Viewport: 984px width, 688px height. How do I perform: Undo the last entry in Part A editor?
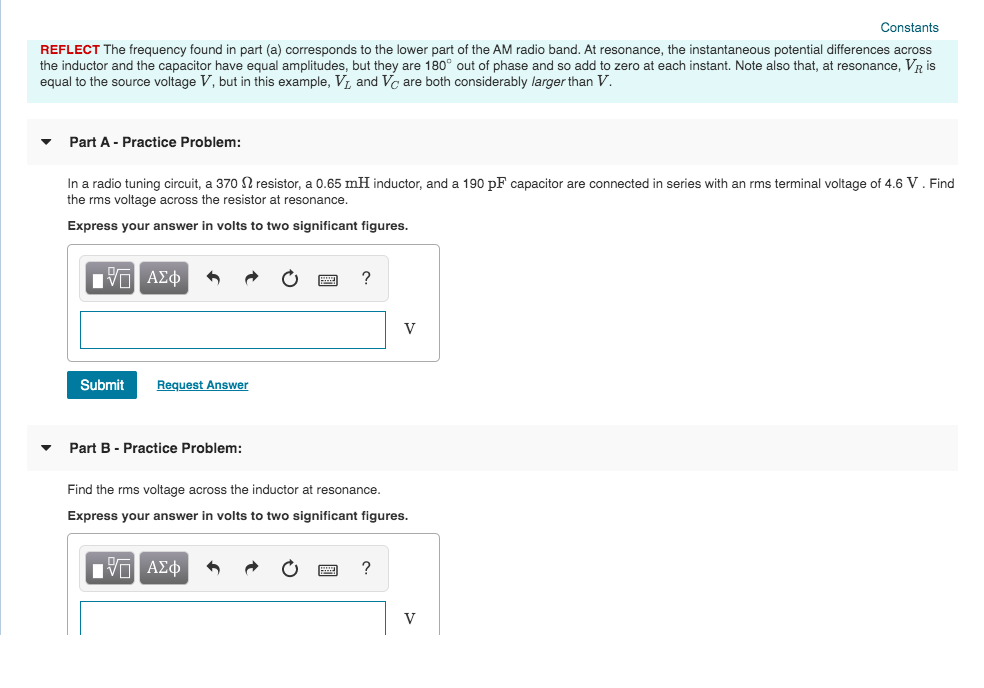tap(213, 278)
